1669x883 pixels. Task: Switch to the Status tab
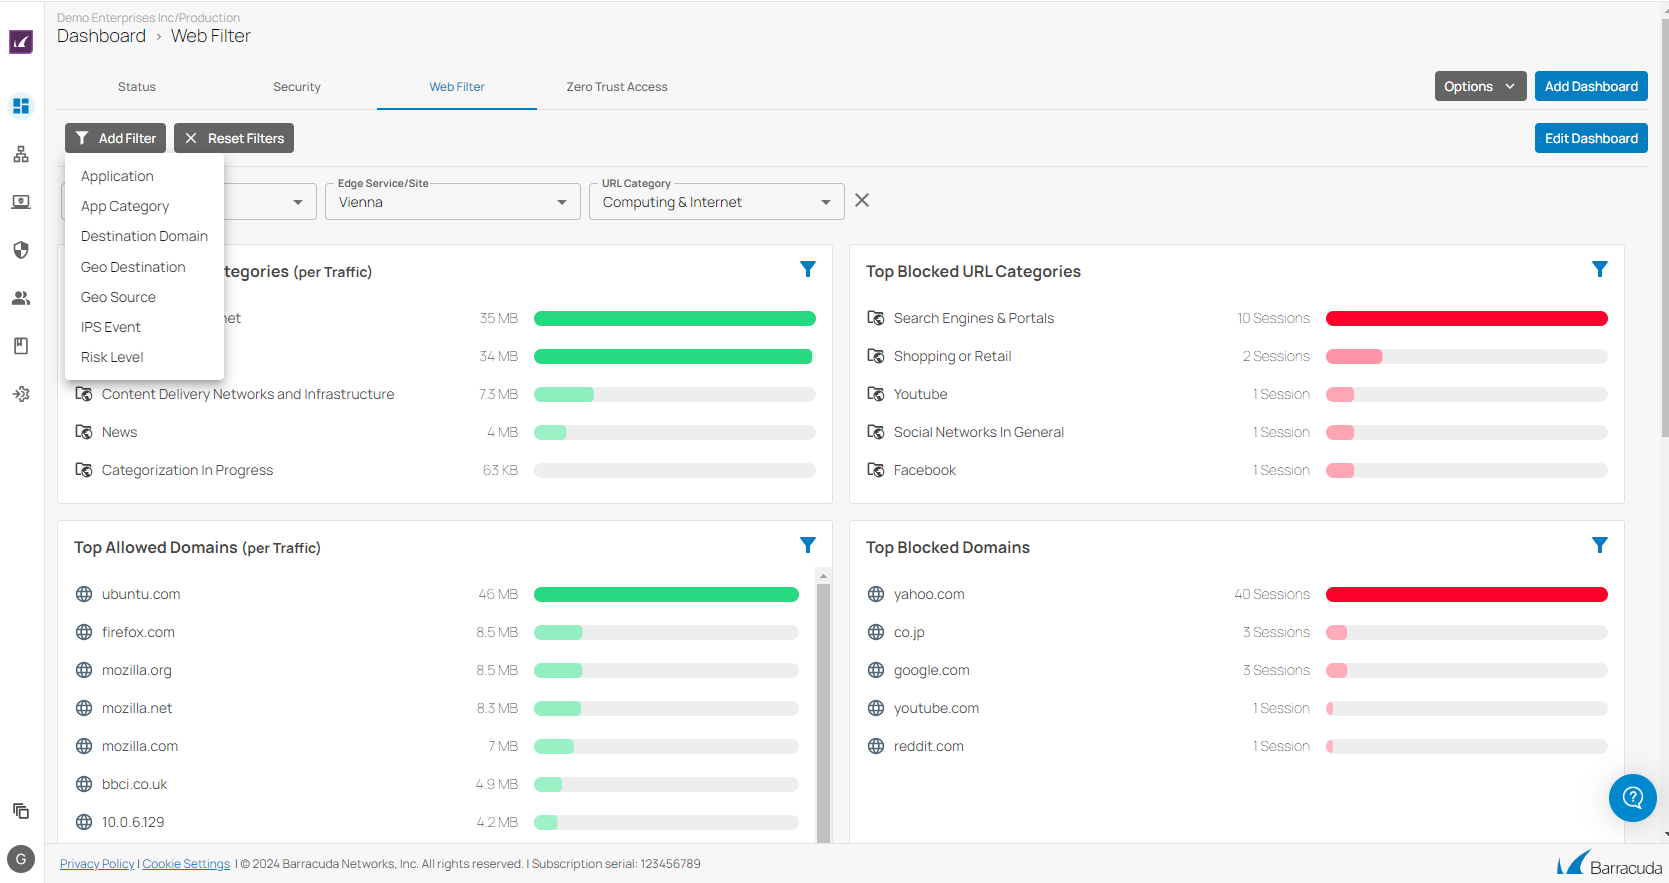pos(137,87)
